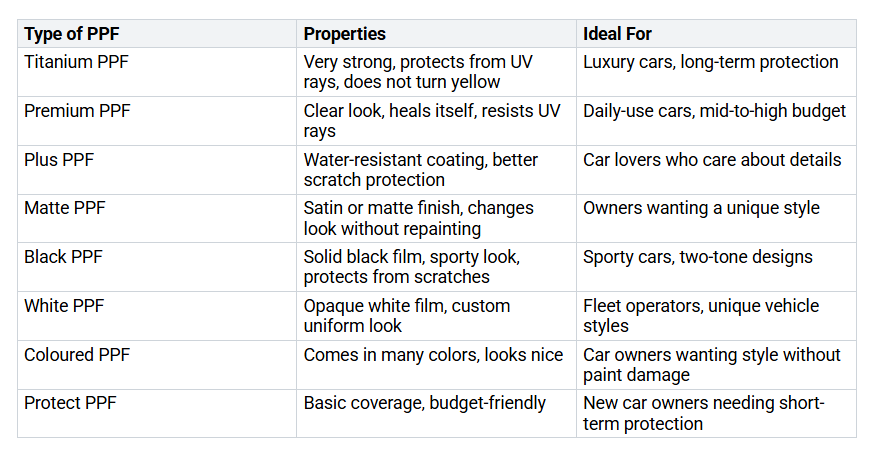Select the Titanium PPF cell
Image resolution: width=874 pixels, height=459 pixels.
pos(77,62)
